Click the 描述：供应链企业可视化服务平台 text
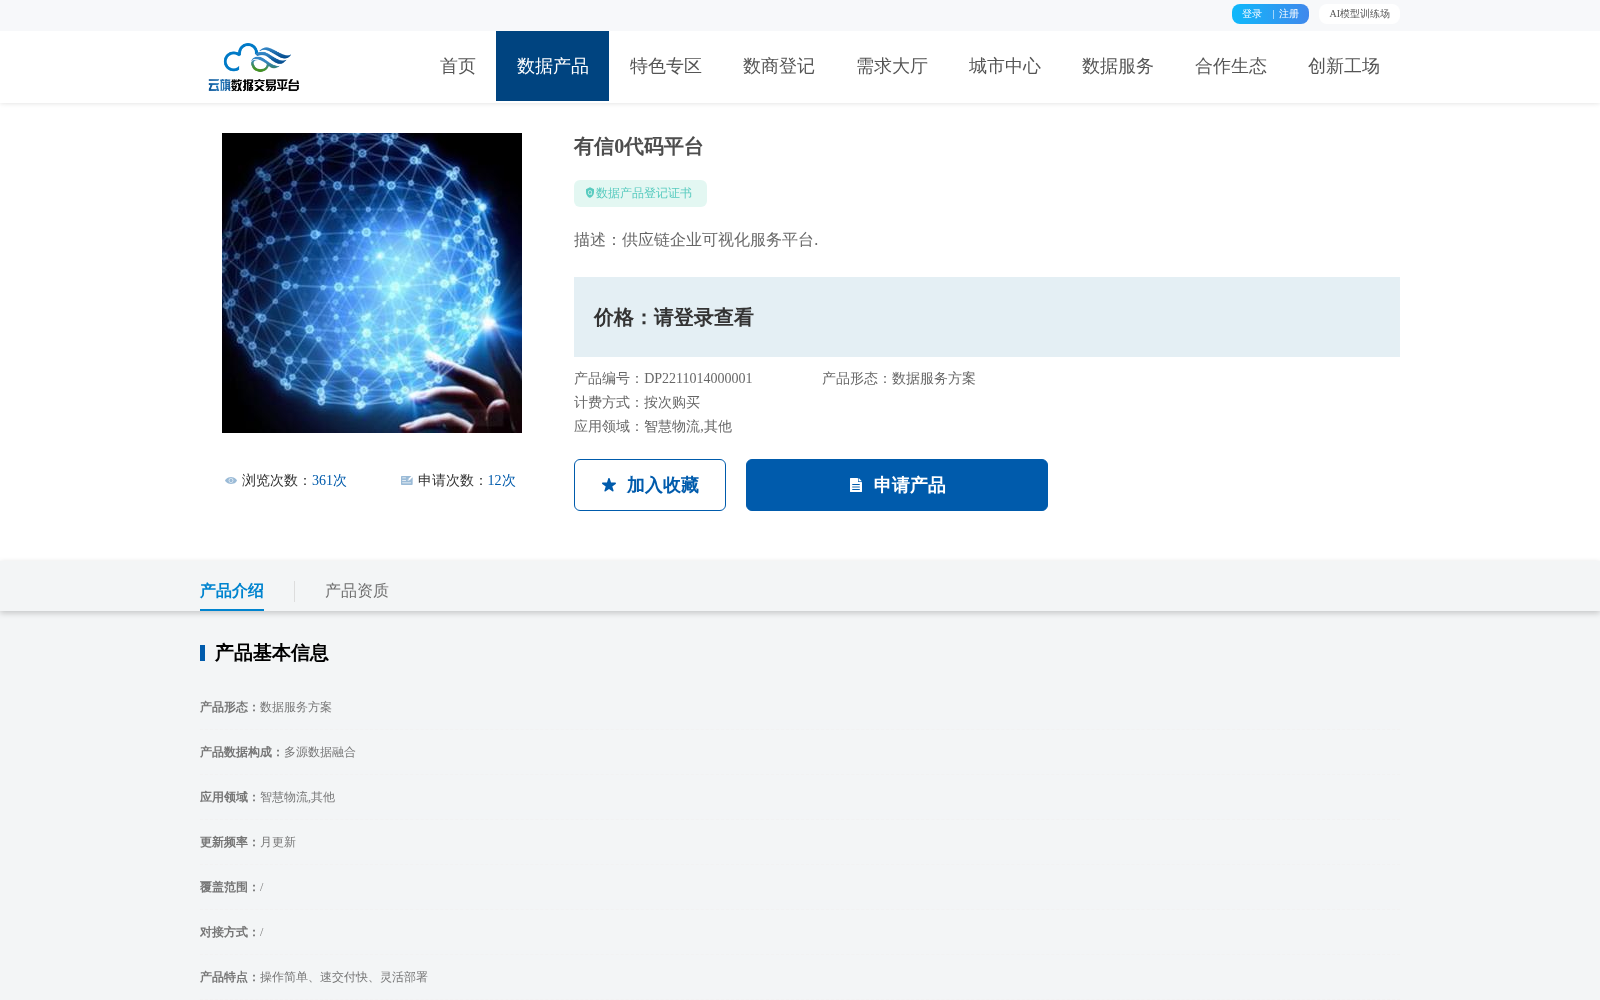 (x=696, y=240)
